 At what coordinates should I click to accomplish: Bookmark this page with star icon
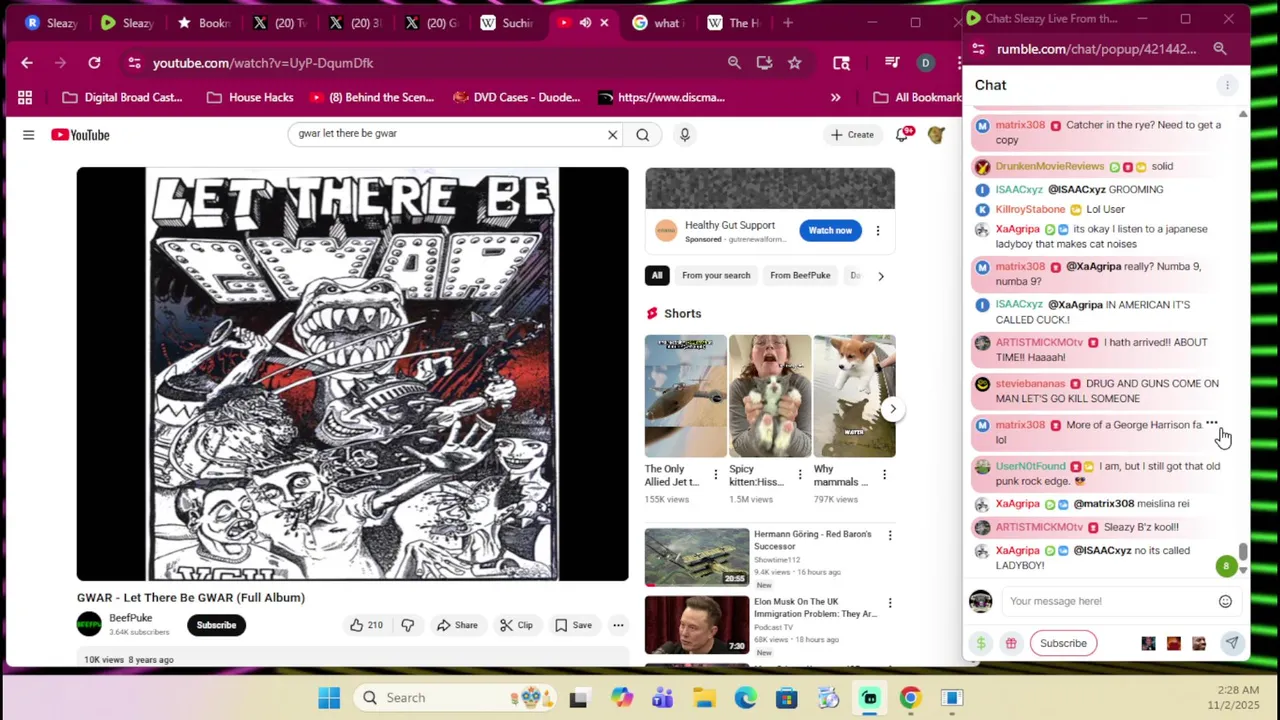[794, 63]
